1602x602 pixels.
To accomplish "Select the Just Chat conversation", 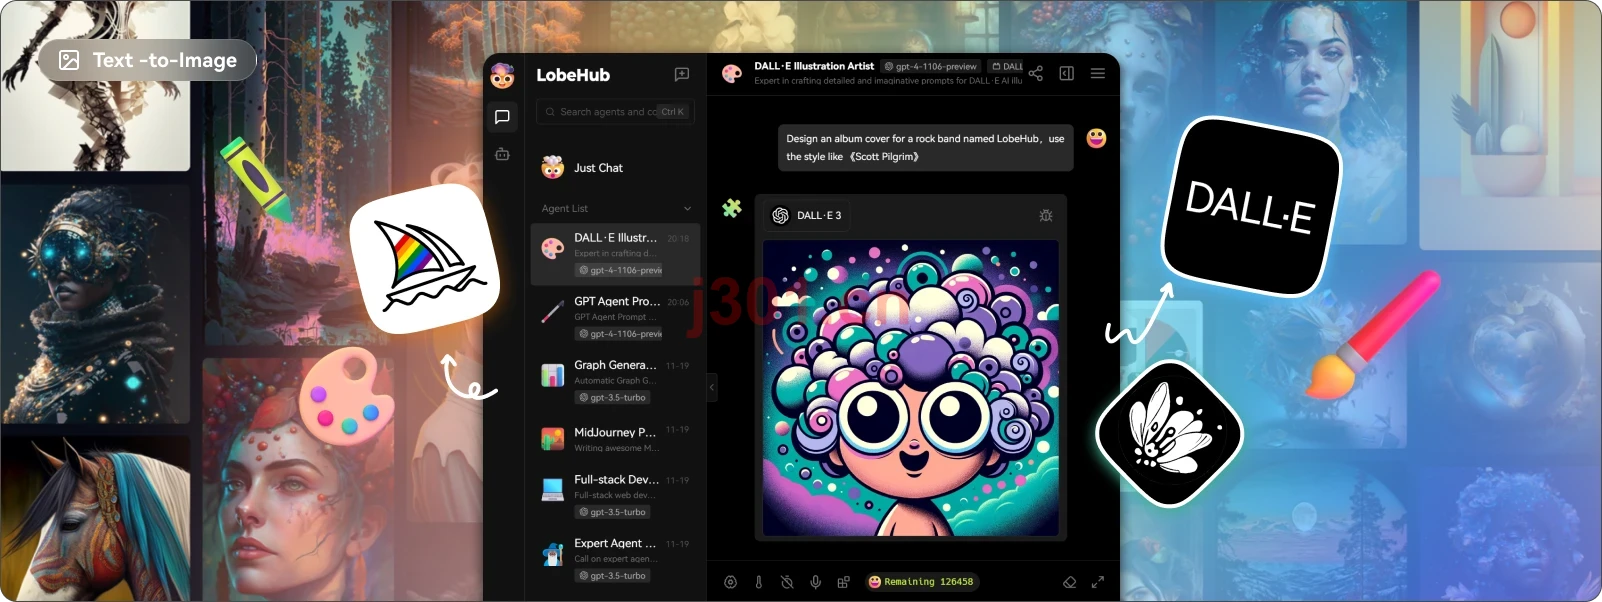I will (x=616, y=168).
